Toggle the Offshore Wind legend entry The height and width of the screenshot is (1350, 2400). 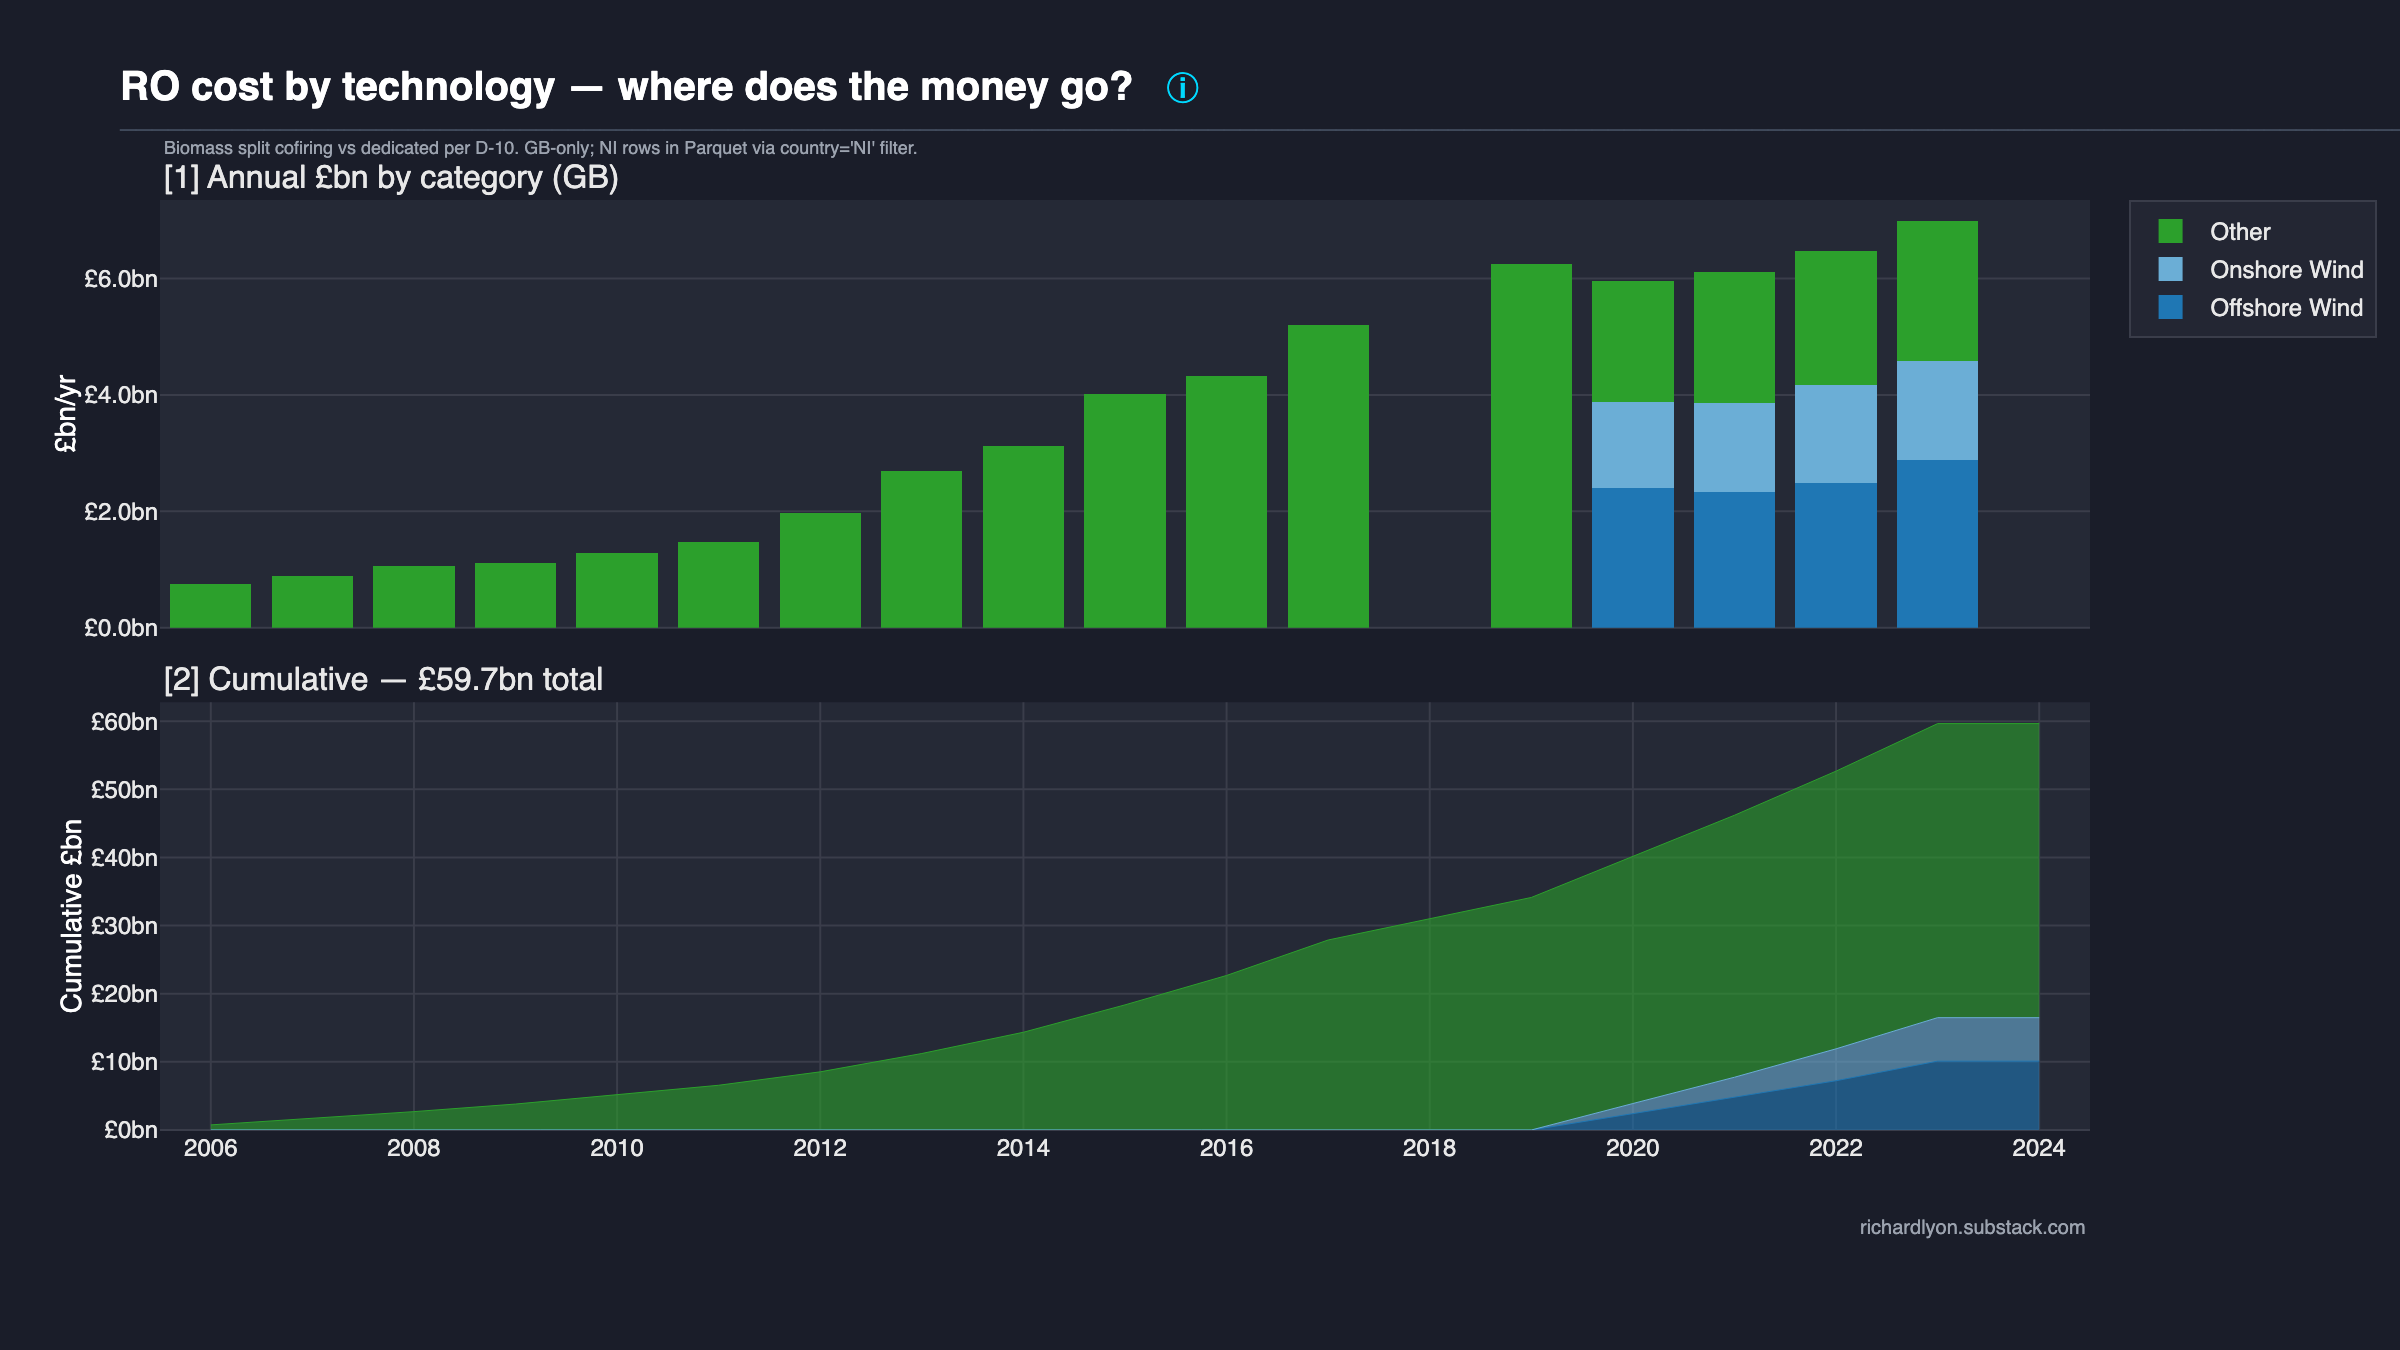pyautogui.click(x=2288, y=307)
